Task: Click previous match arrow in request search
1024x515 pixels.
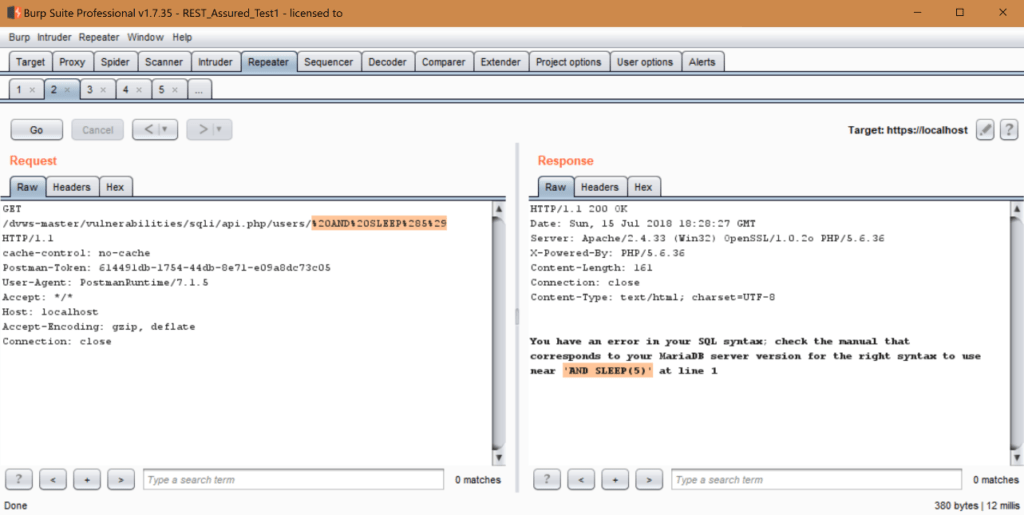Action: click(53, 480)
